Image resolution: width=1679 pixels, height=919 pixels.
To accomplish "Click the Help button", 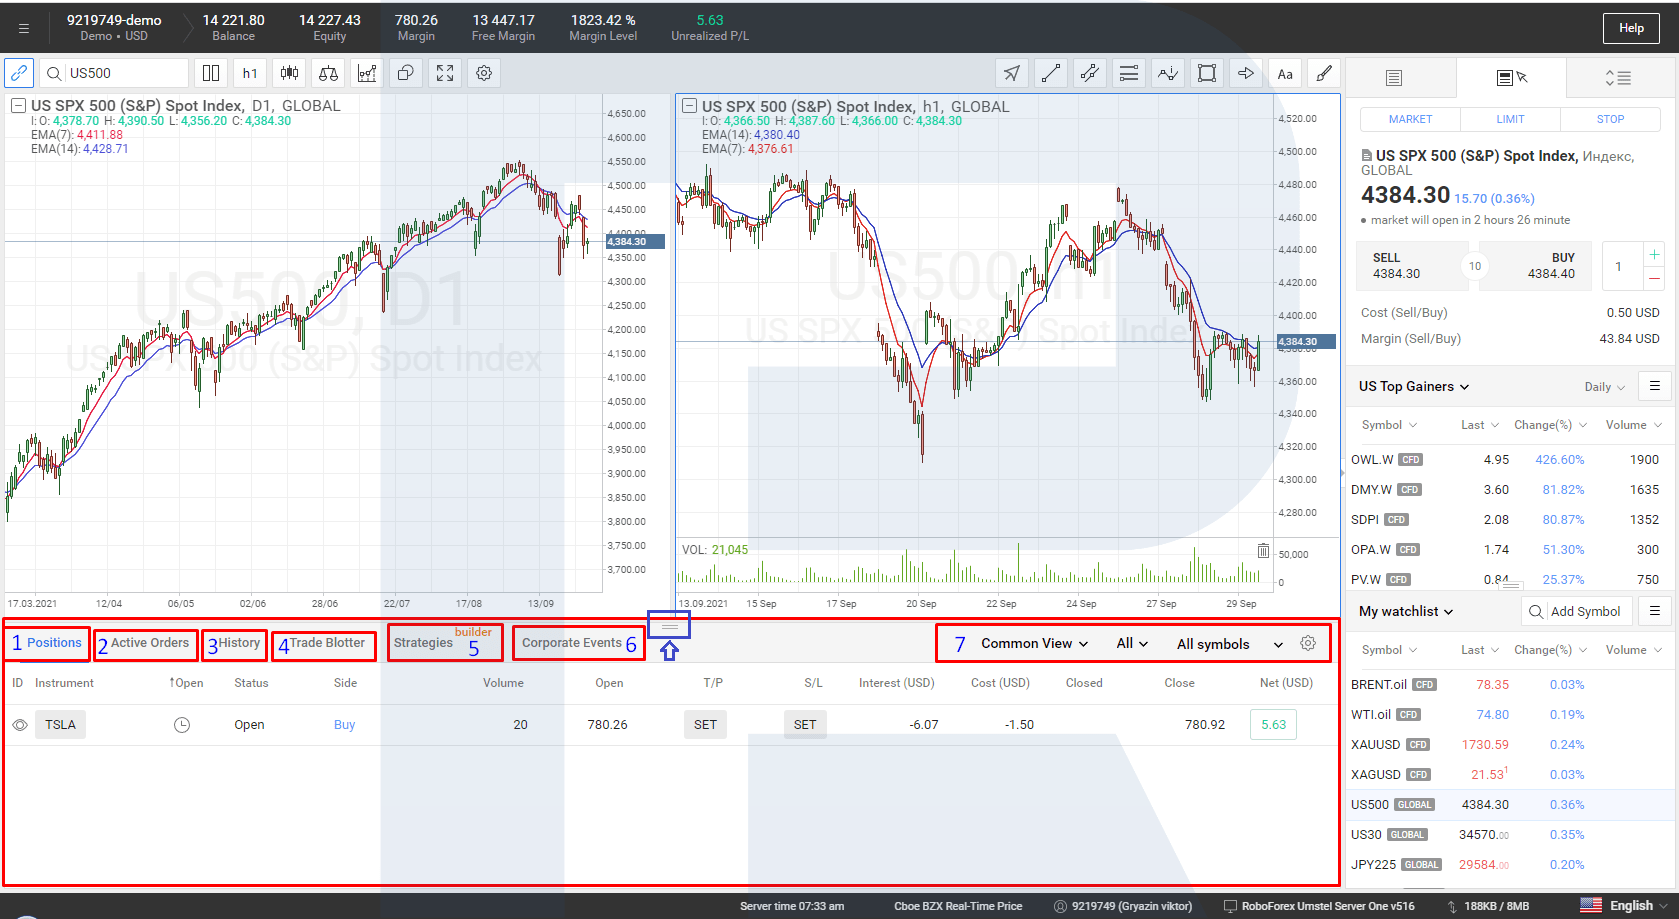I will [1631, 28].
